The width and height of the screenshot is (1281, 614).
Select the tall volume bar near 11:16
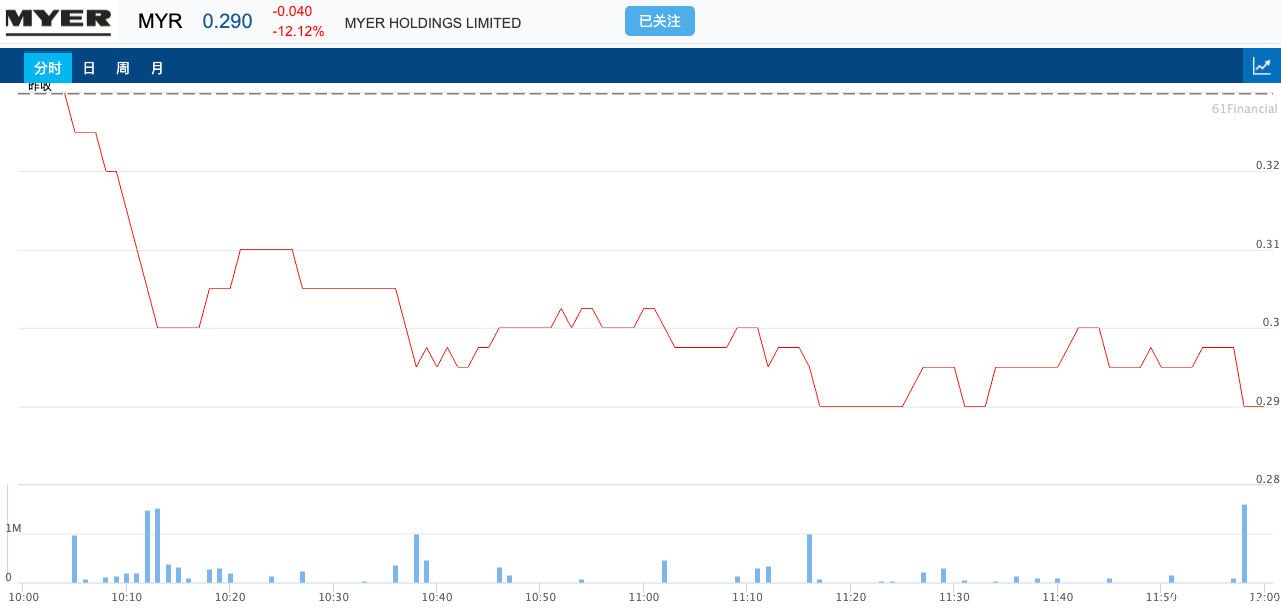click(809, 558)
